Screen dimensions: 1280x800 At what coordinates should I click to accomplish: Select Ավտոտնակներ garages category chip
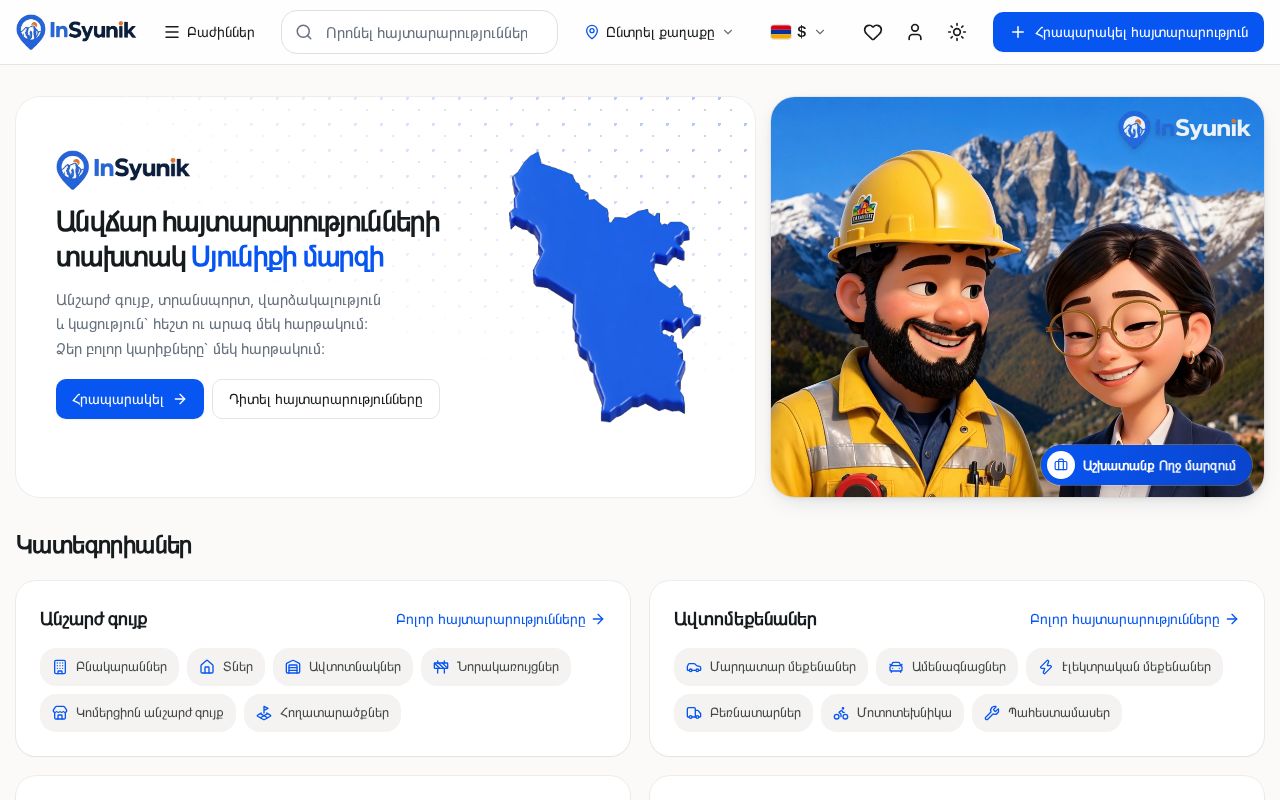(x=343, y=667)
